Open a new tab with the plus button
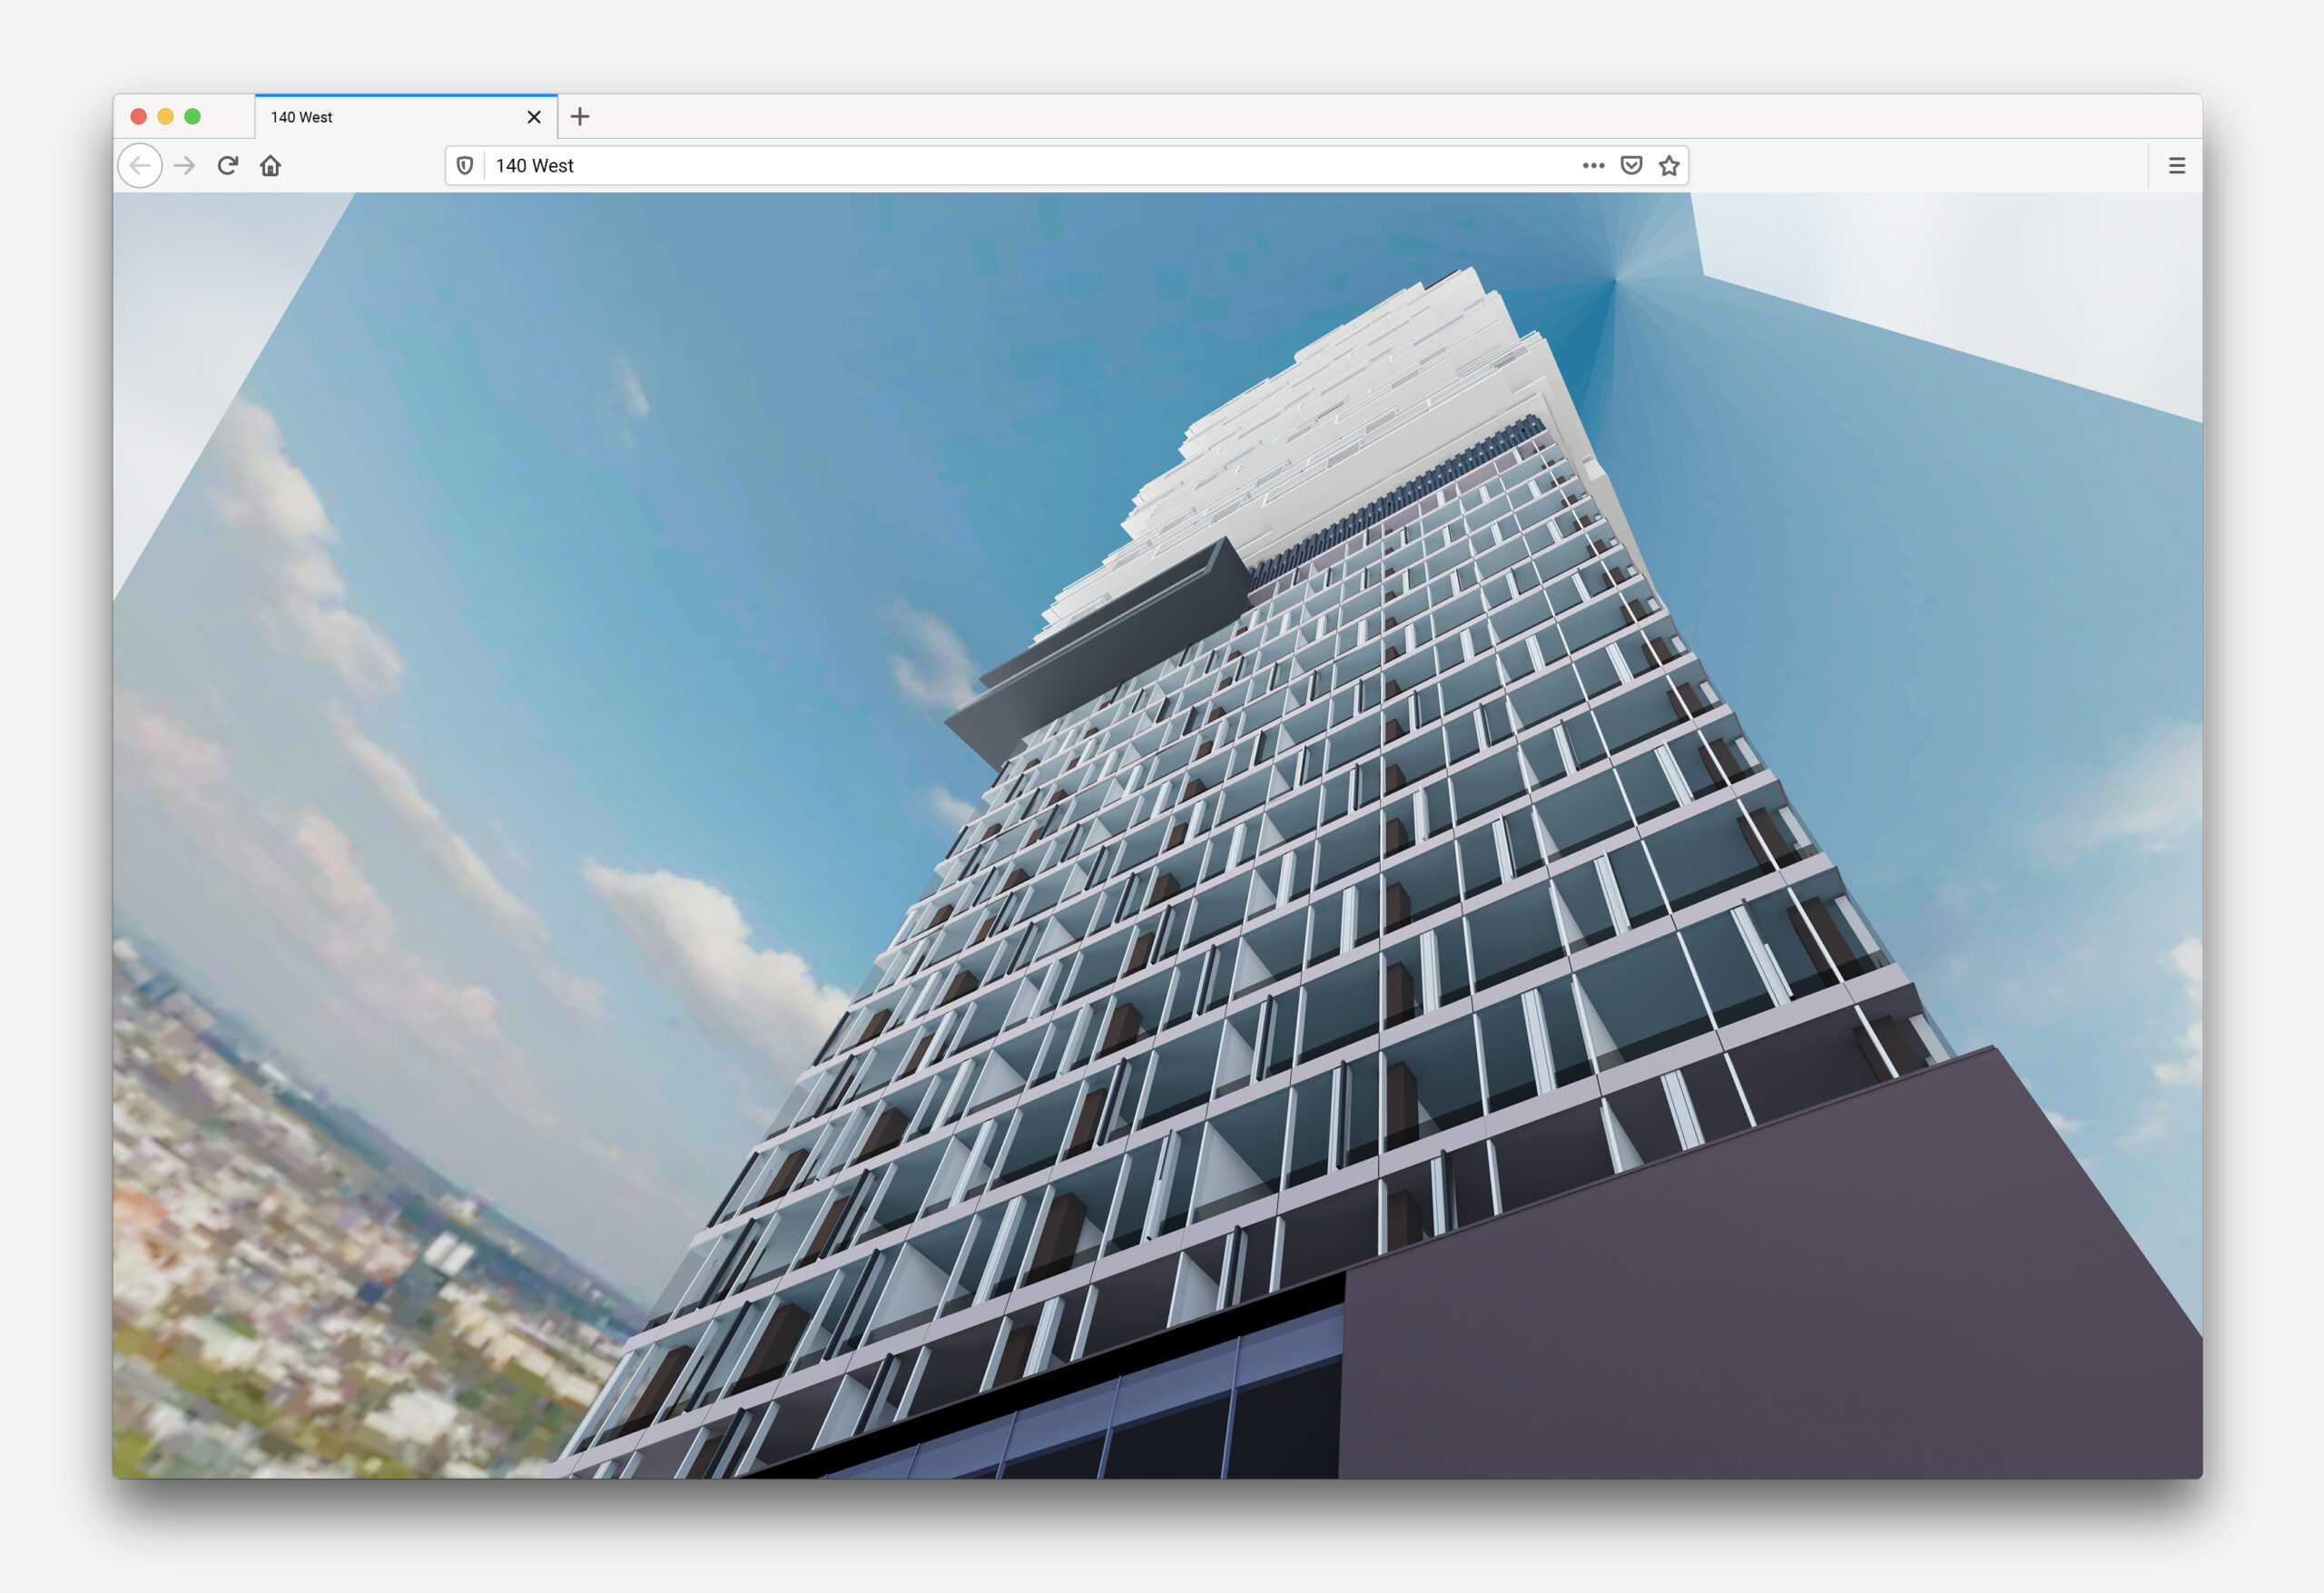This screenshot has height=1593, width=2324. (580, 117)
